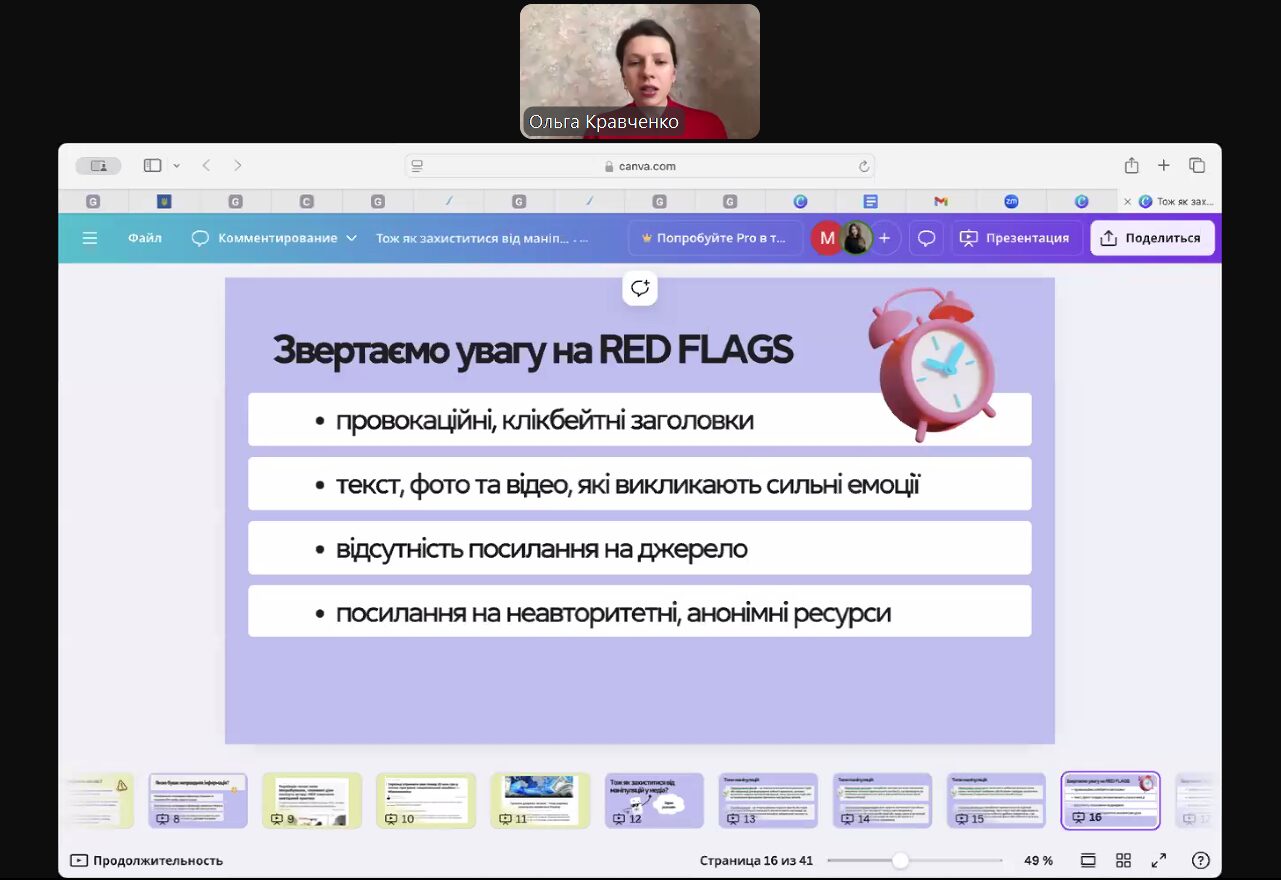Reload the page in Safari address bar
1281x880 pixels.
863,166
